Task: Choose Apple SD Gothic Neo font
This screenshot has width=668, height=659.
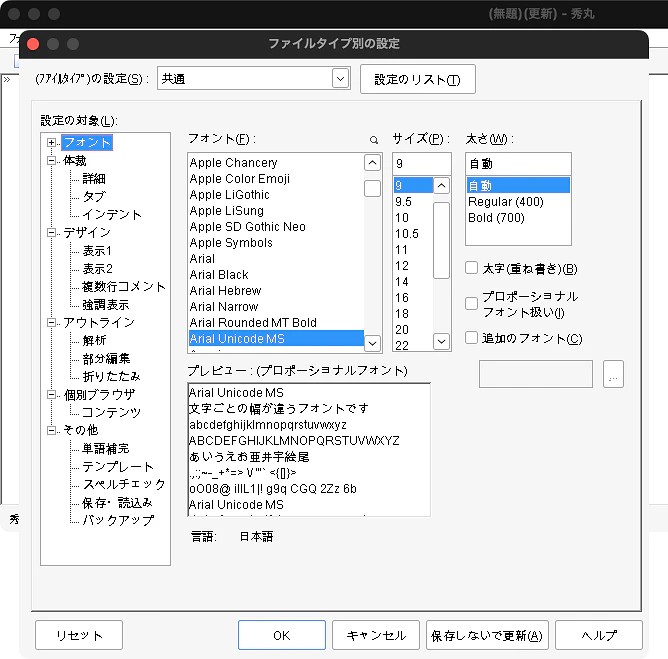Action: point(276,227)
